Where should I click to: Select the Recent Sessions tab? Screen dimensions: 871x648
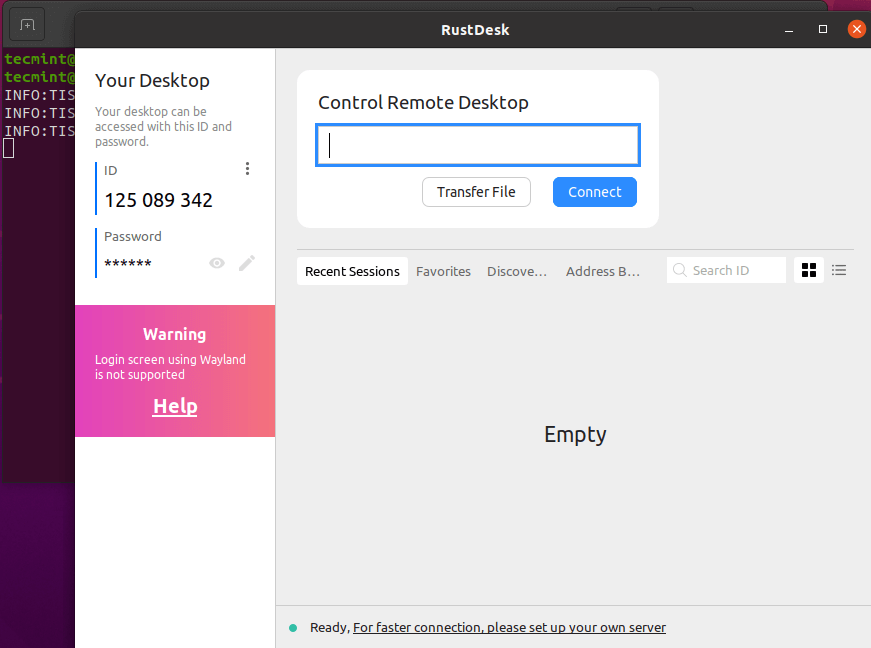pos(352,270)
